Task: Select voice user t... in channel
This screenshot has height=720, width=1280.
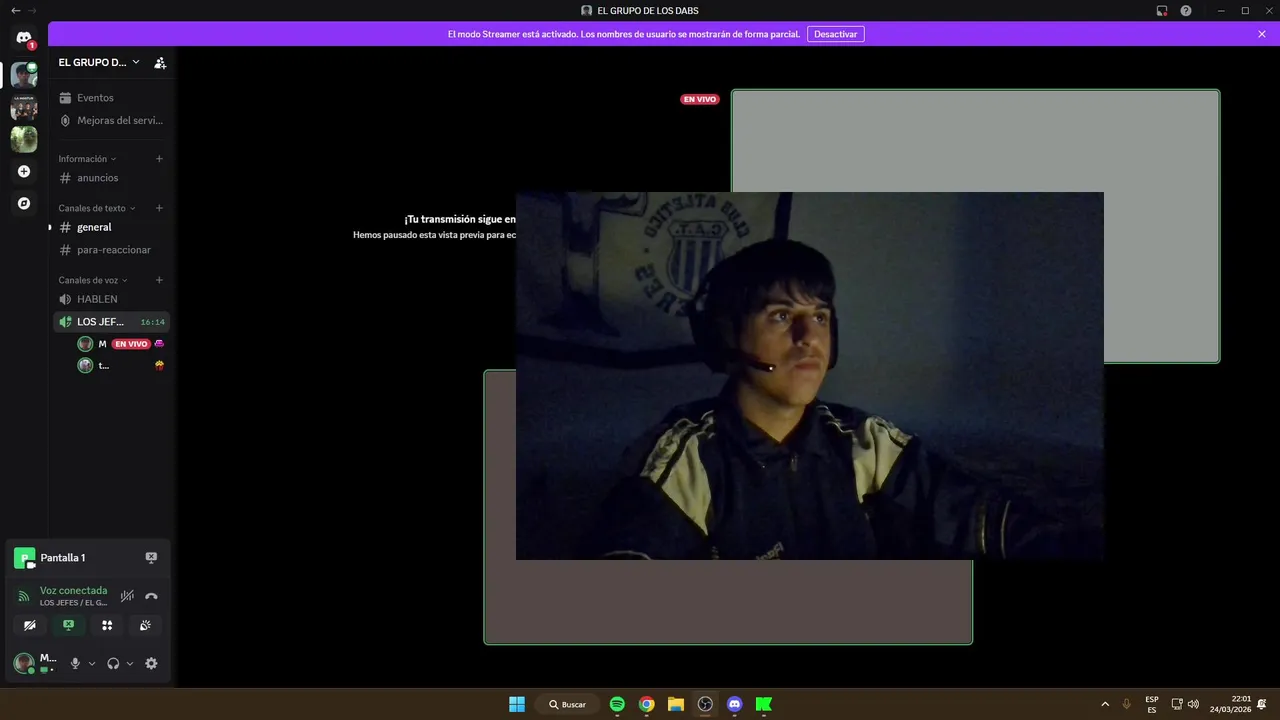Action: tap(120, 366)
